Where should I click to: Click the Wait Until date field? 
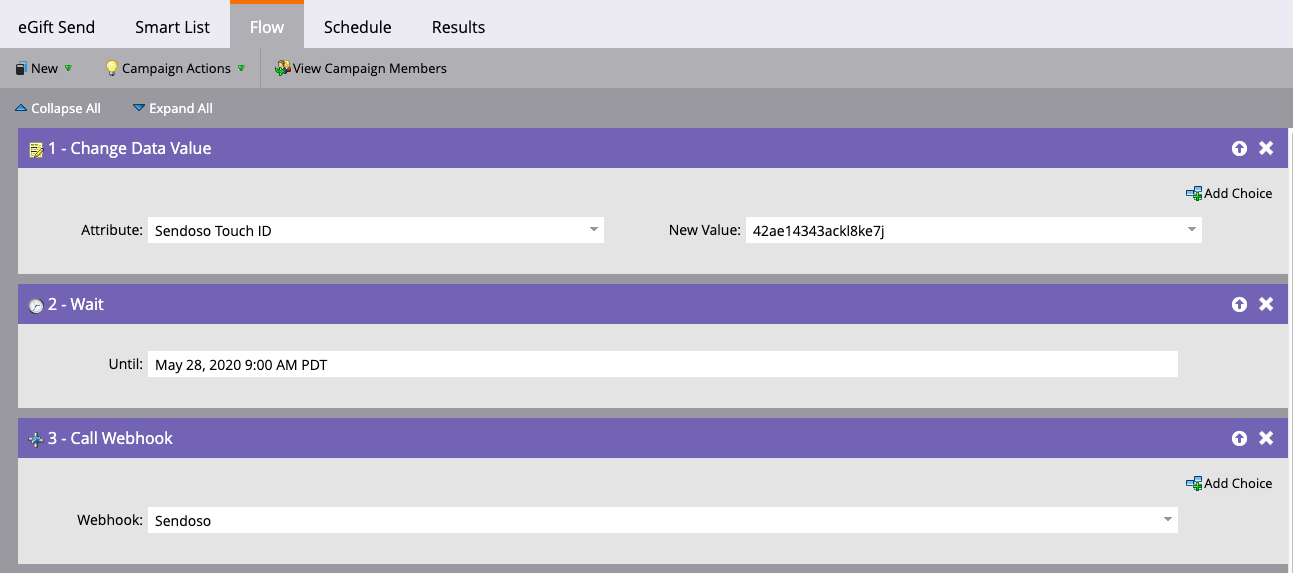(x=662, y=364)
